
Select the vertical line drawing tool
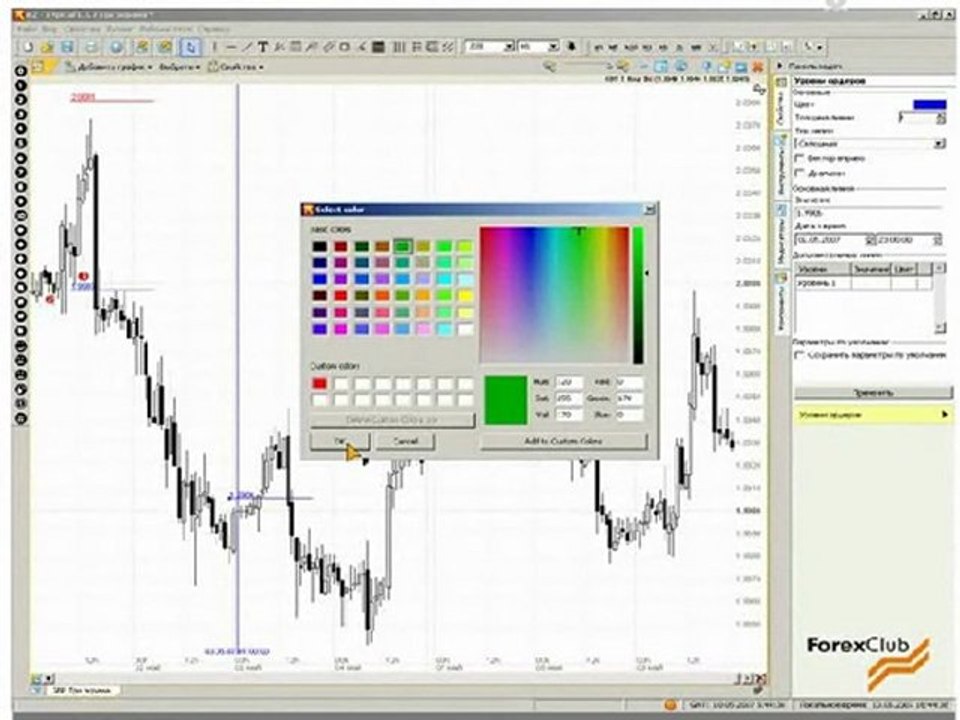214,47
